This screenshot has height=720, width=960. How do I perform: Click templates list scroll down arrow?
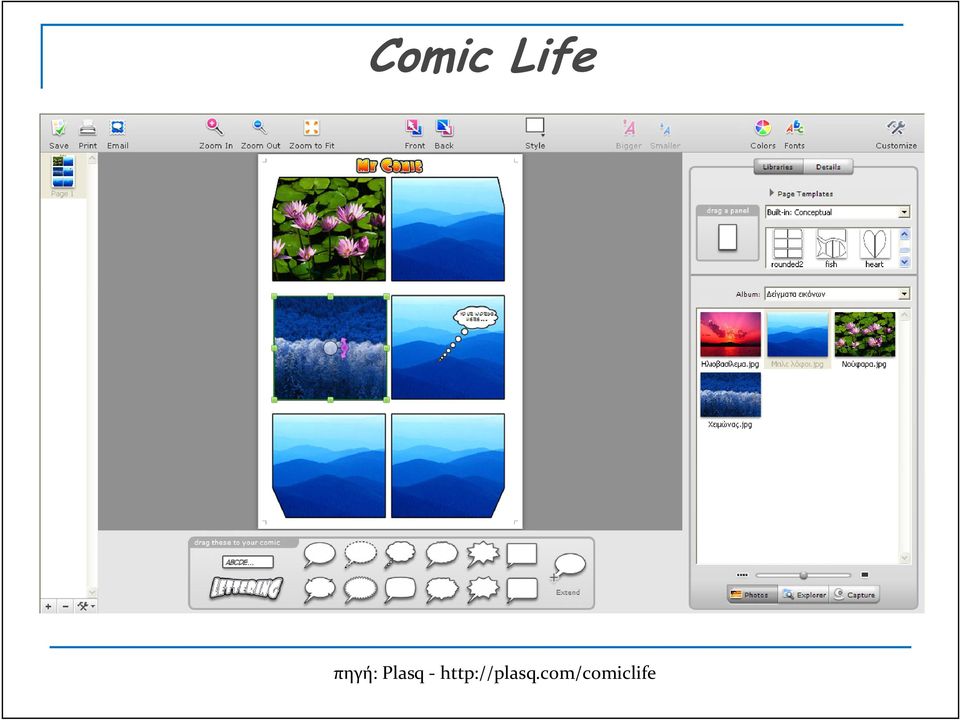[x=904, y=262]
